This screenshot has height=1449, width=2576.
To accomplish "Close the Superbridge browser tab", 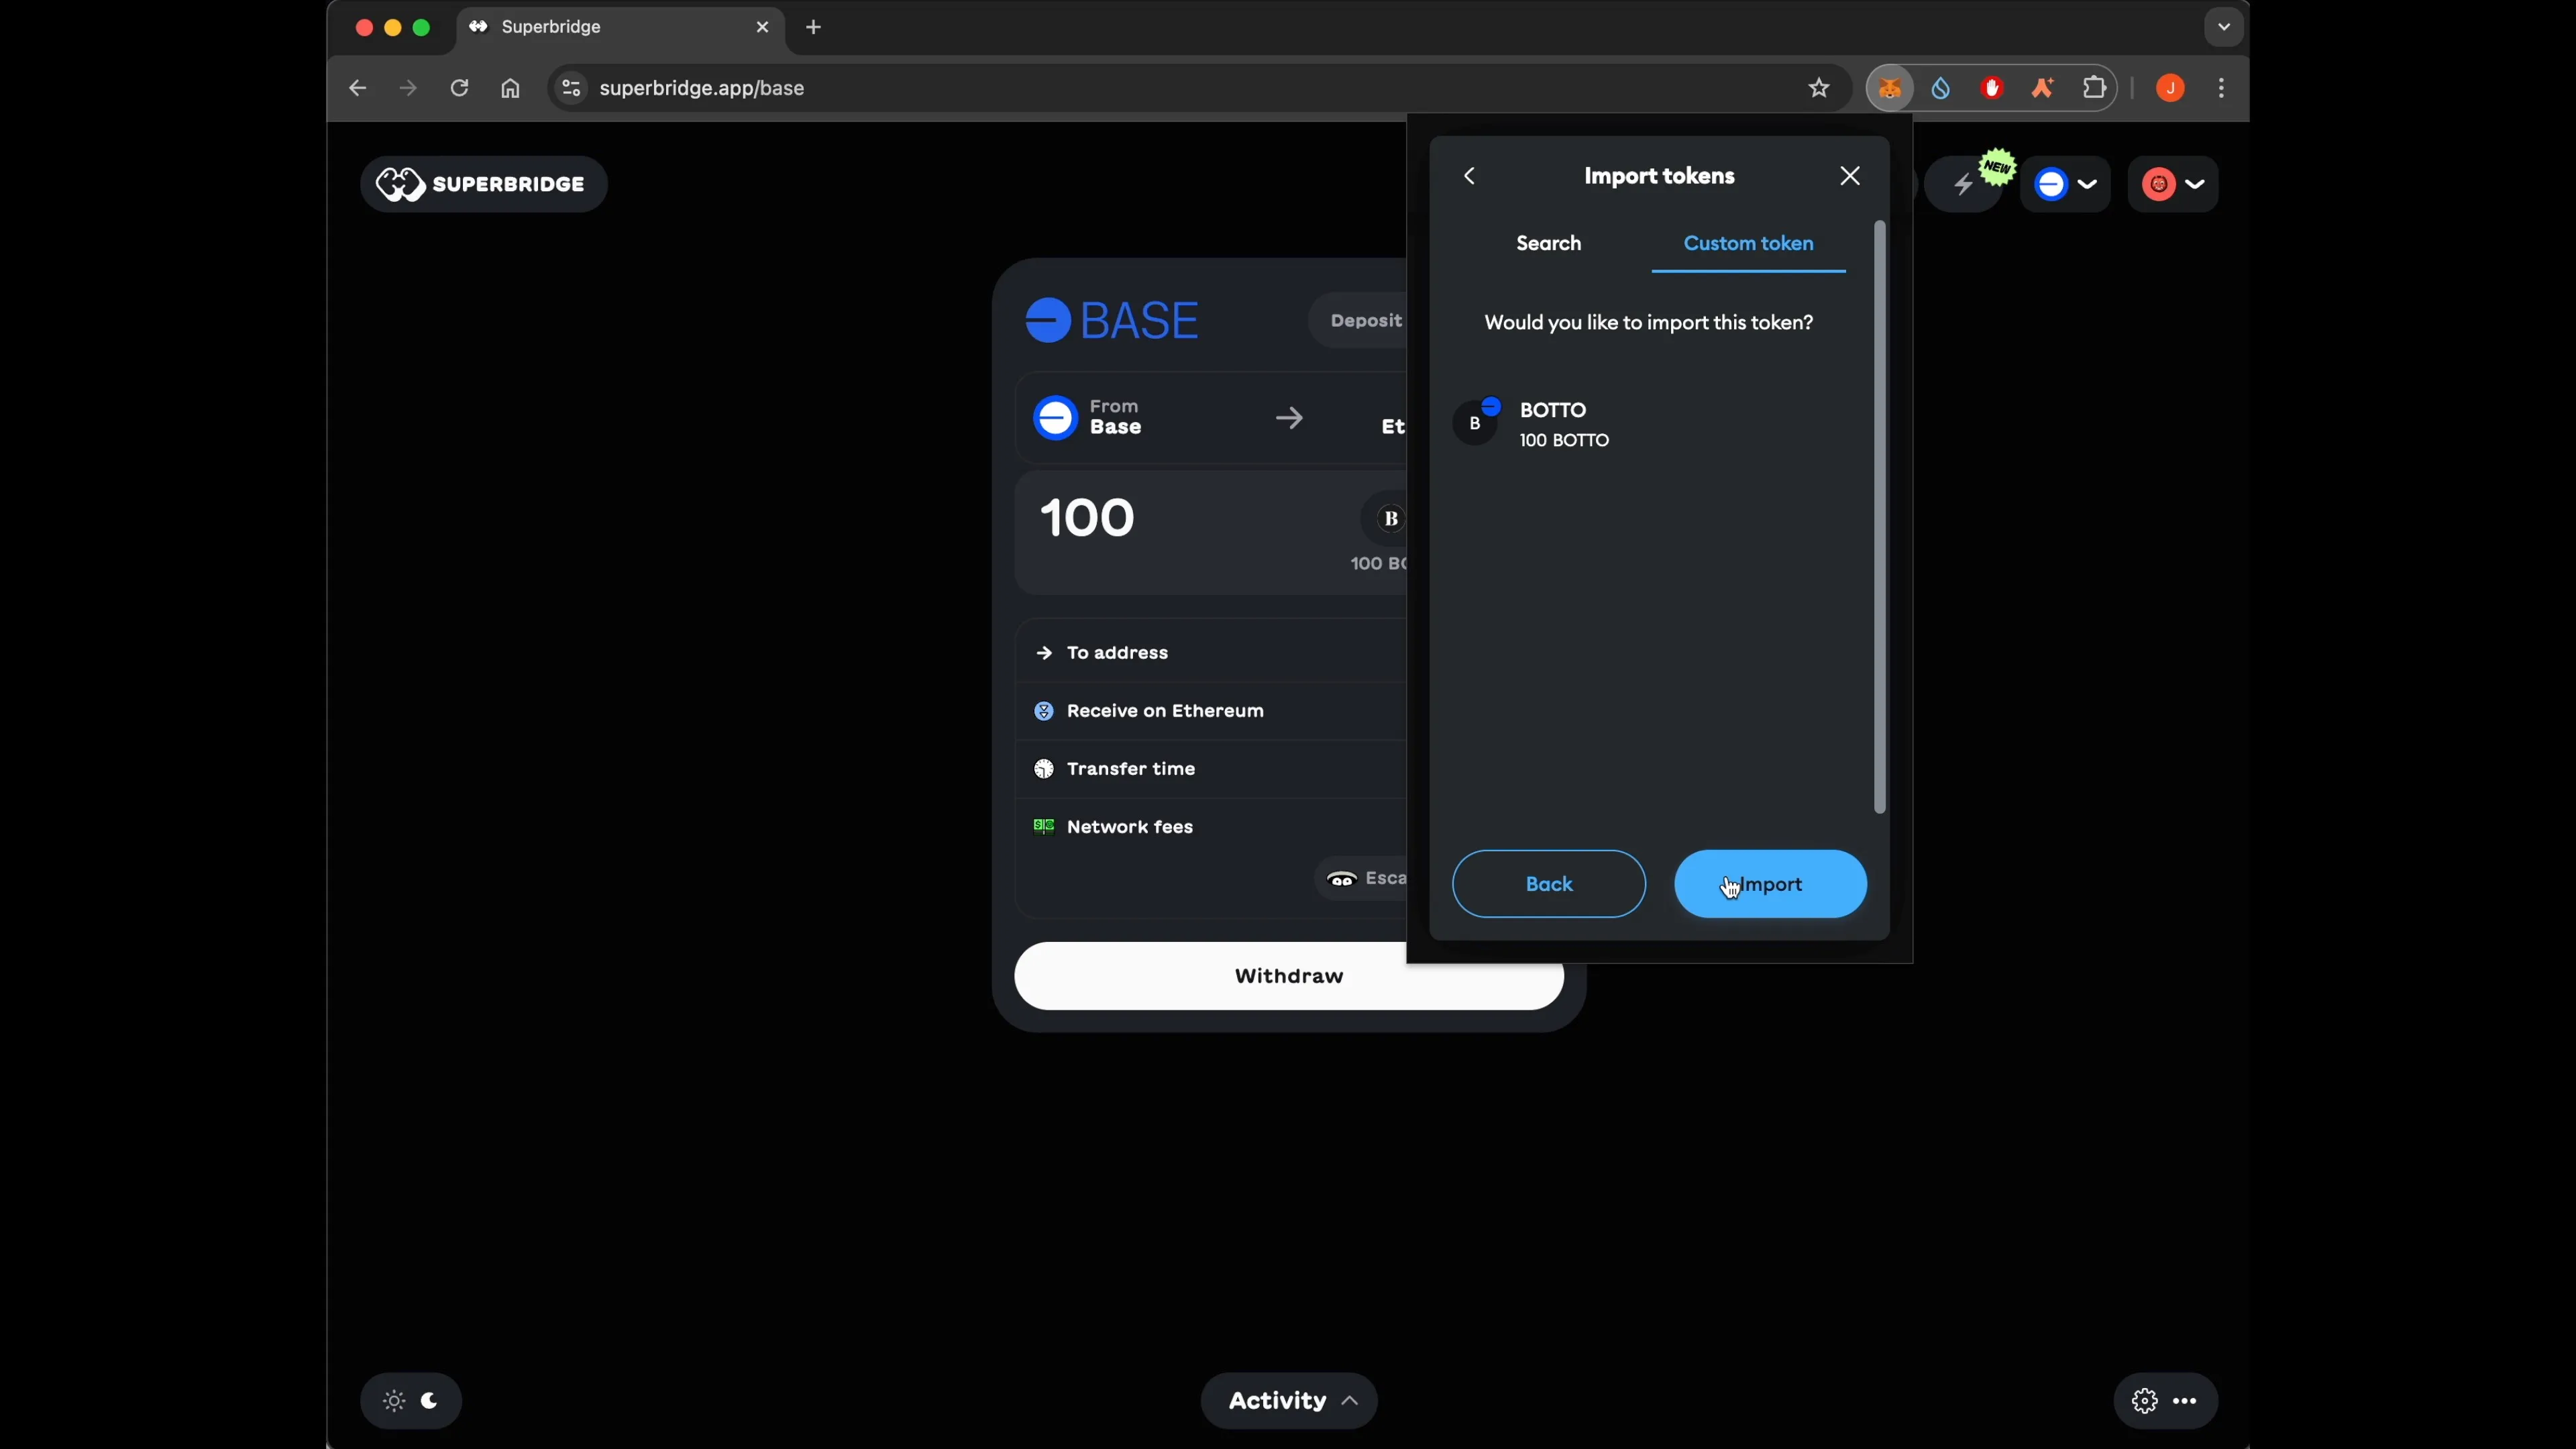I will (762, 27).
